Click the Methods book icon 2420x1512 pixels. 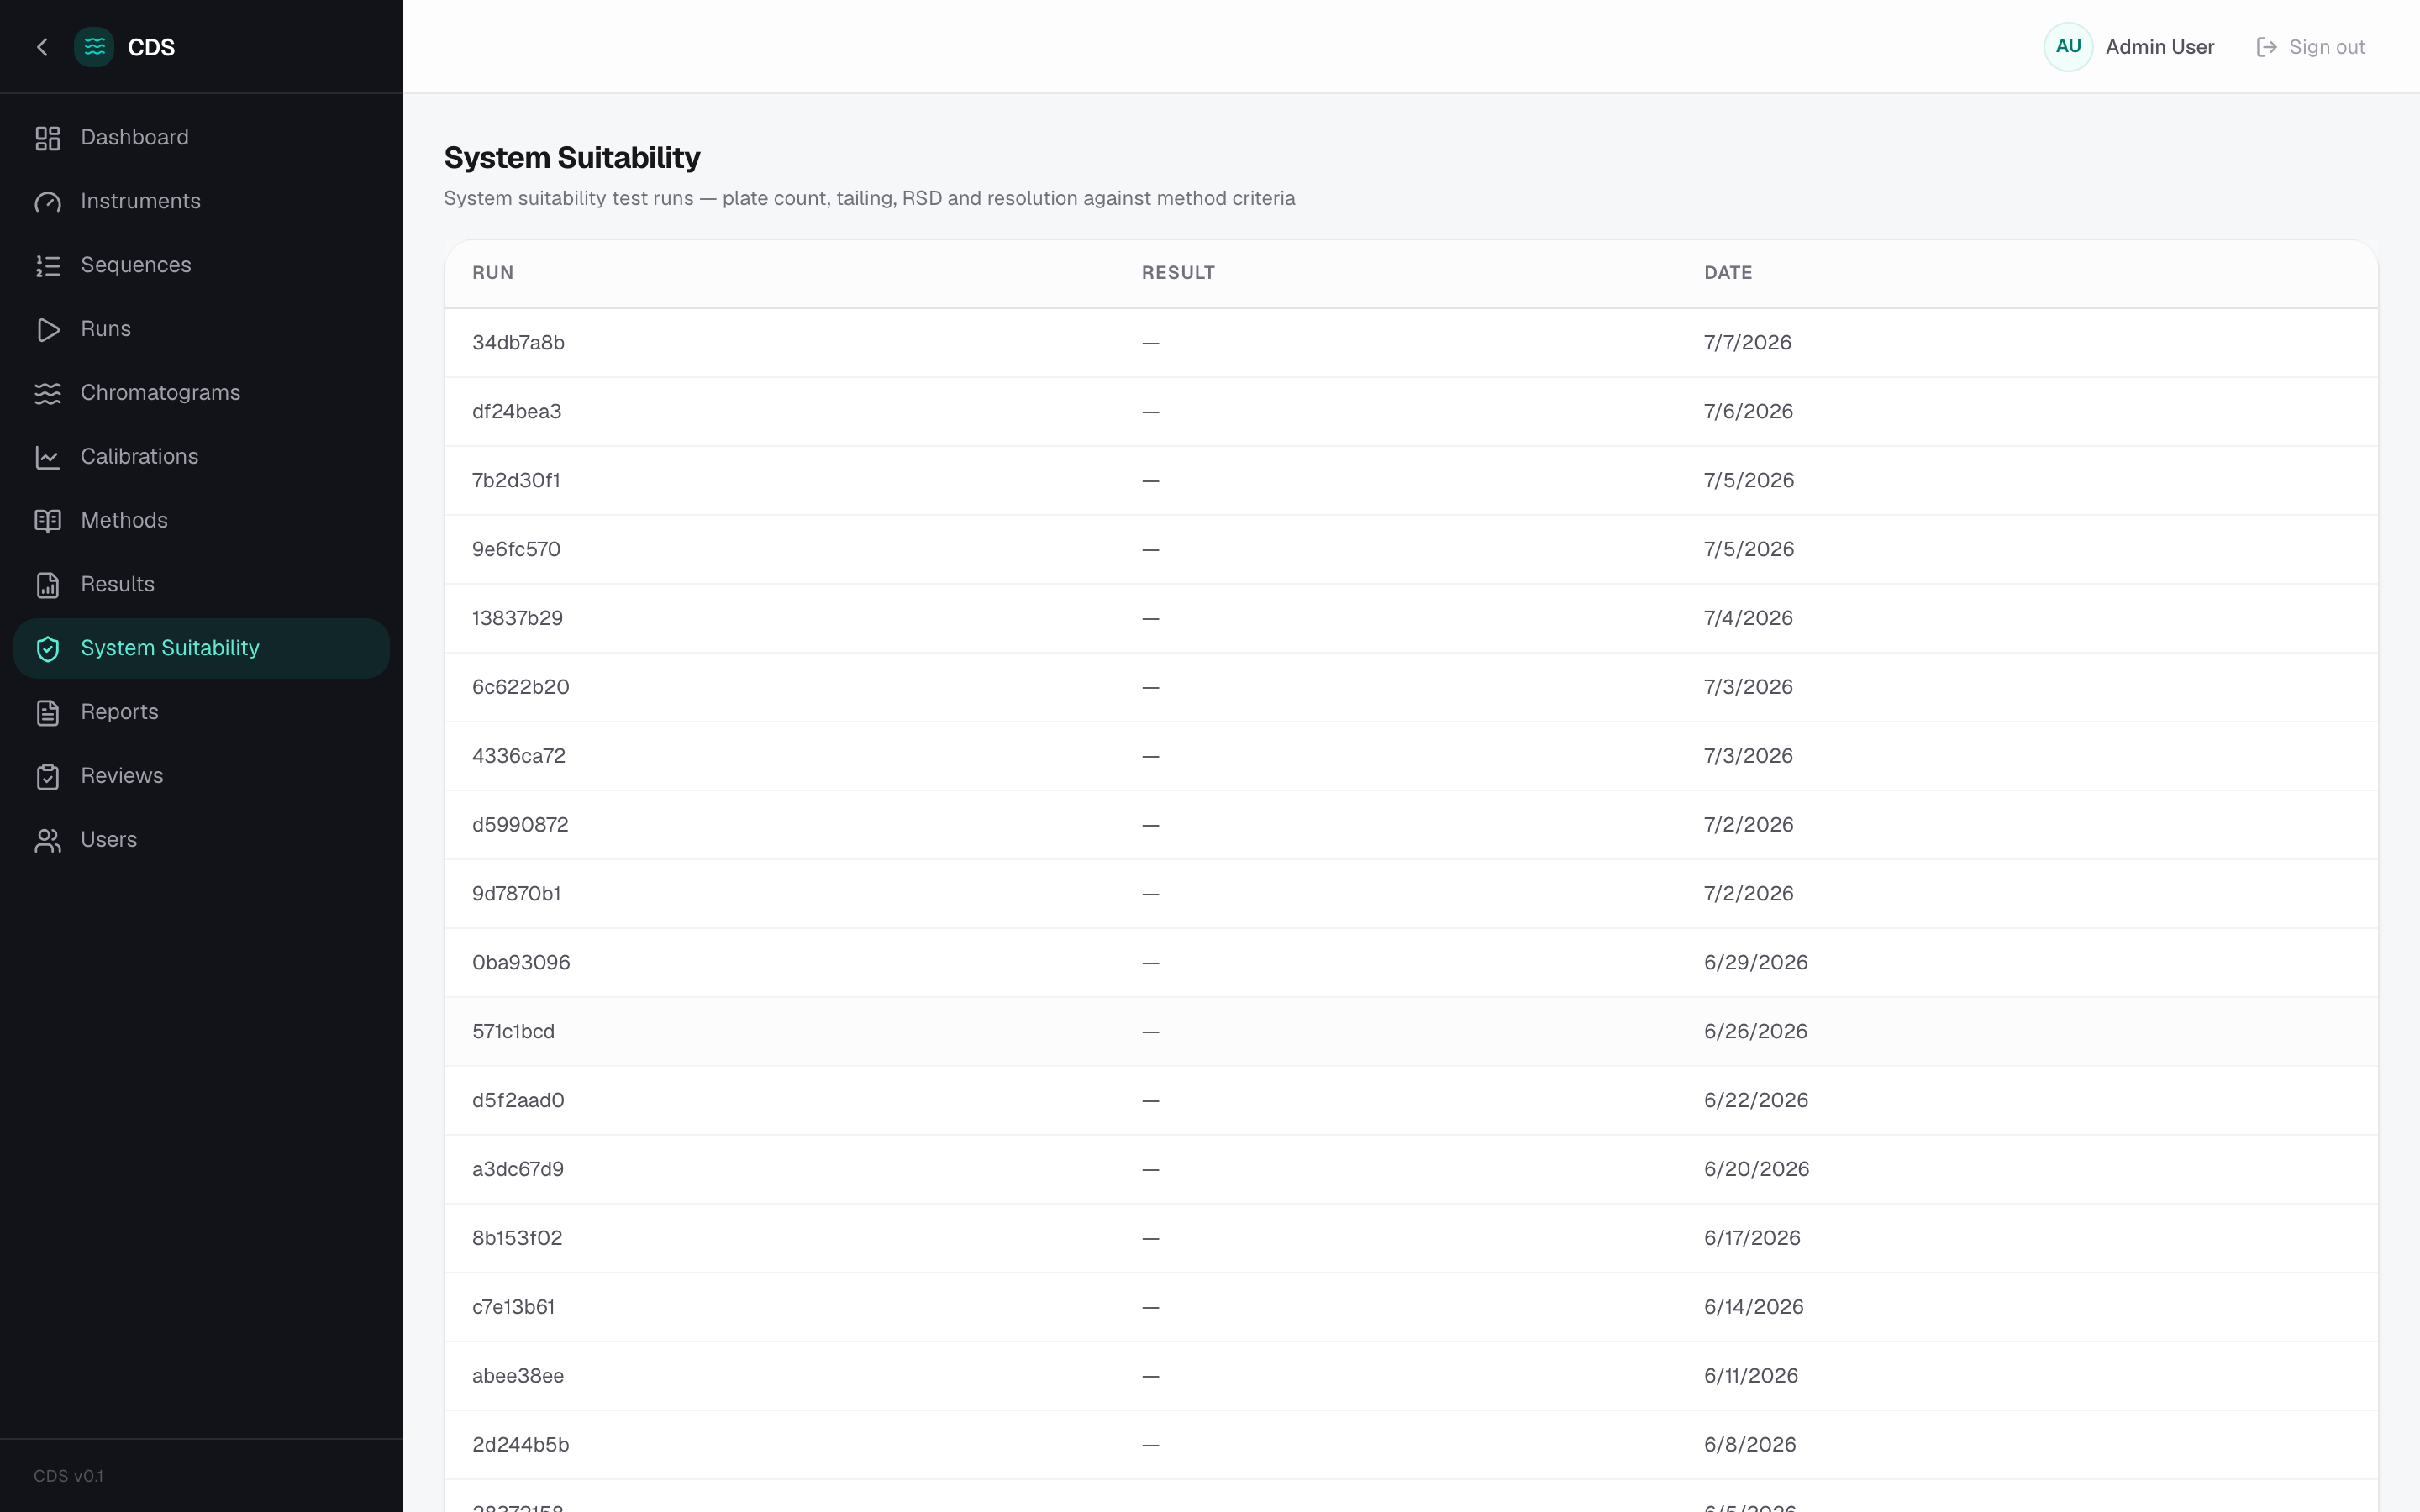coord(48,521)
